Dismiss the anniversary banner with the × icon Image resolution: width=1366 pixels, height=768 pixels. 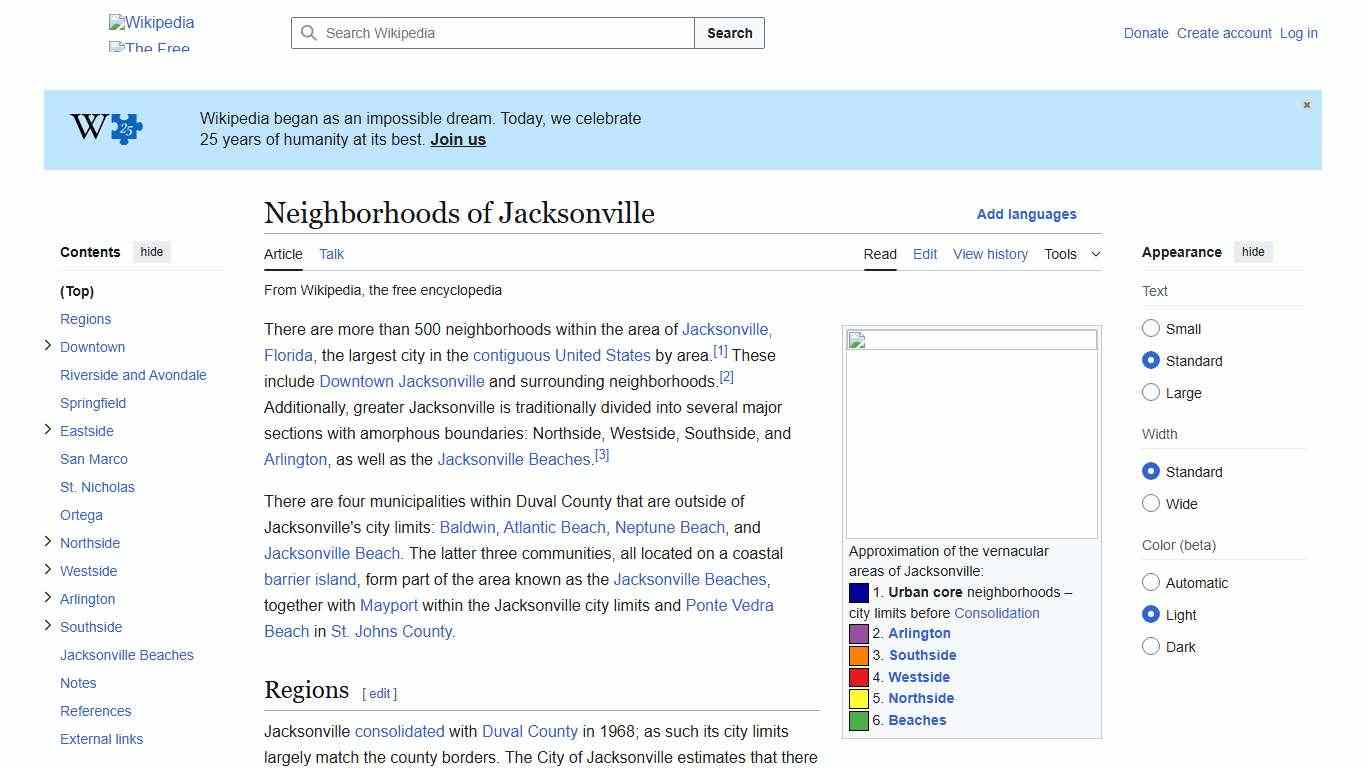[1306, 104]
